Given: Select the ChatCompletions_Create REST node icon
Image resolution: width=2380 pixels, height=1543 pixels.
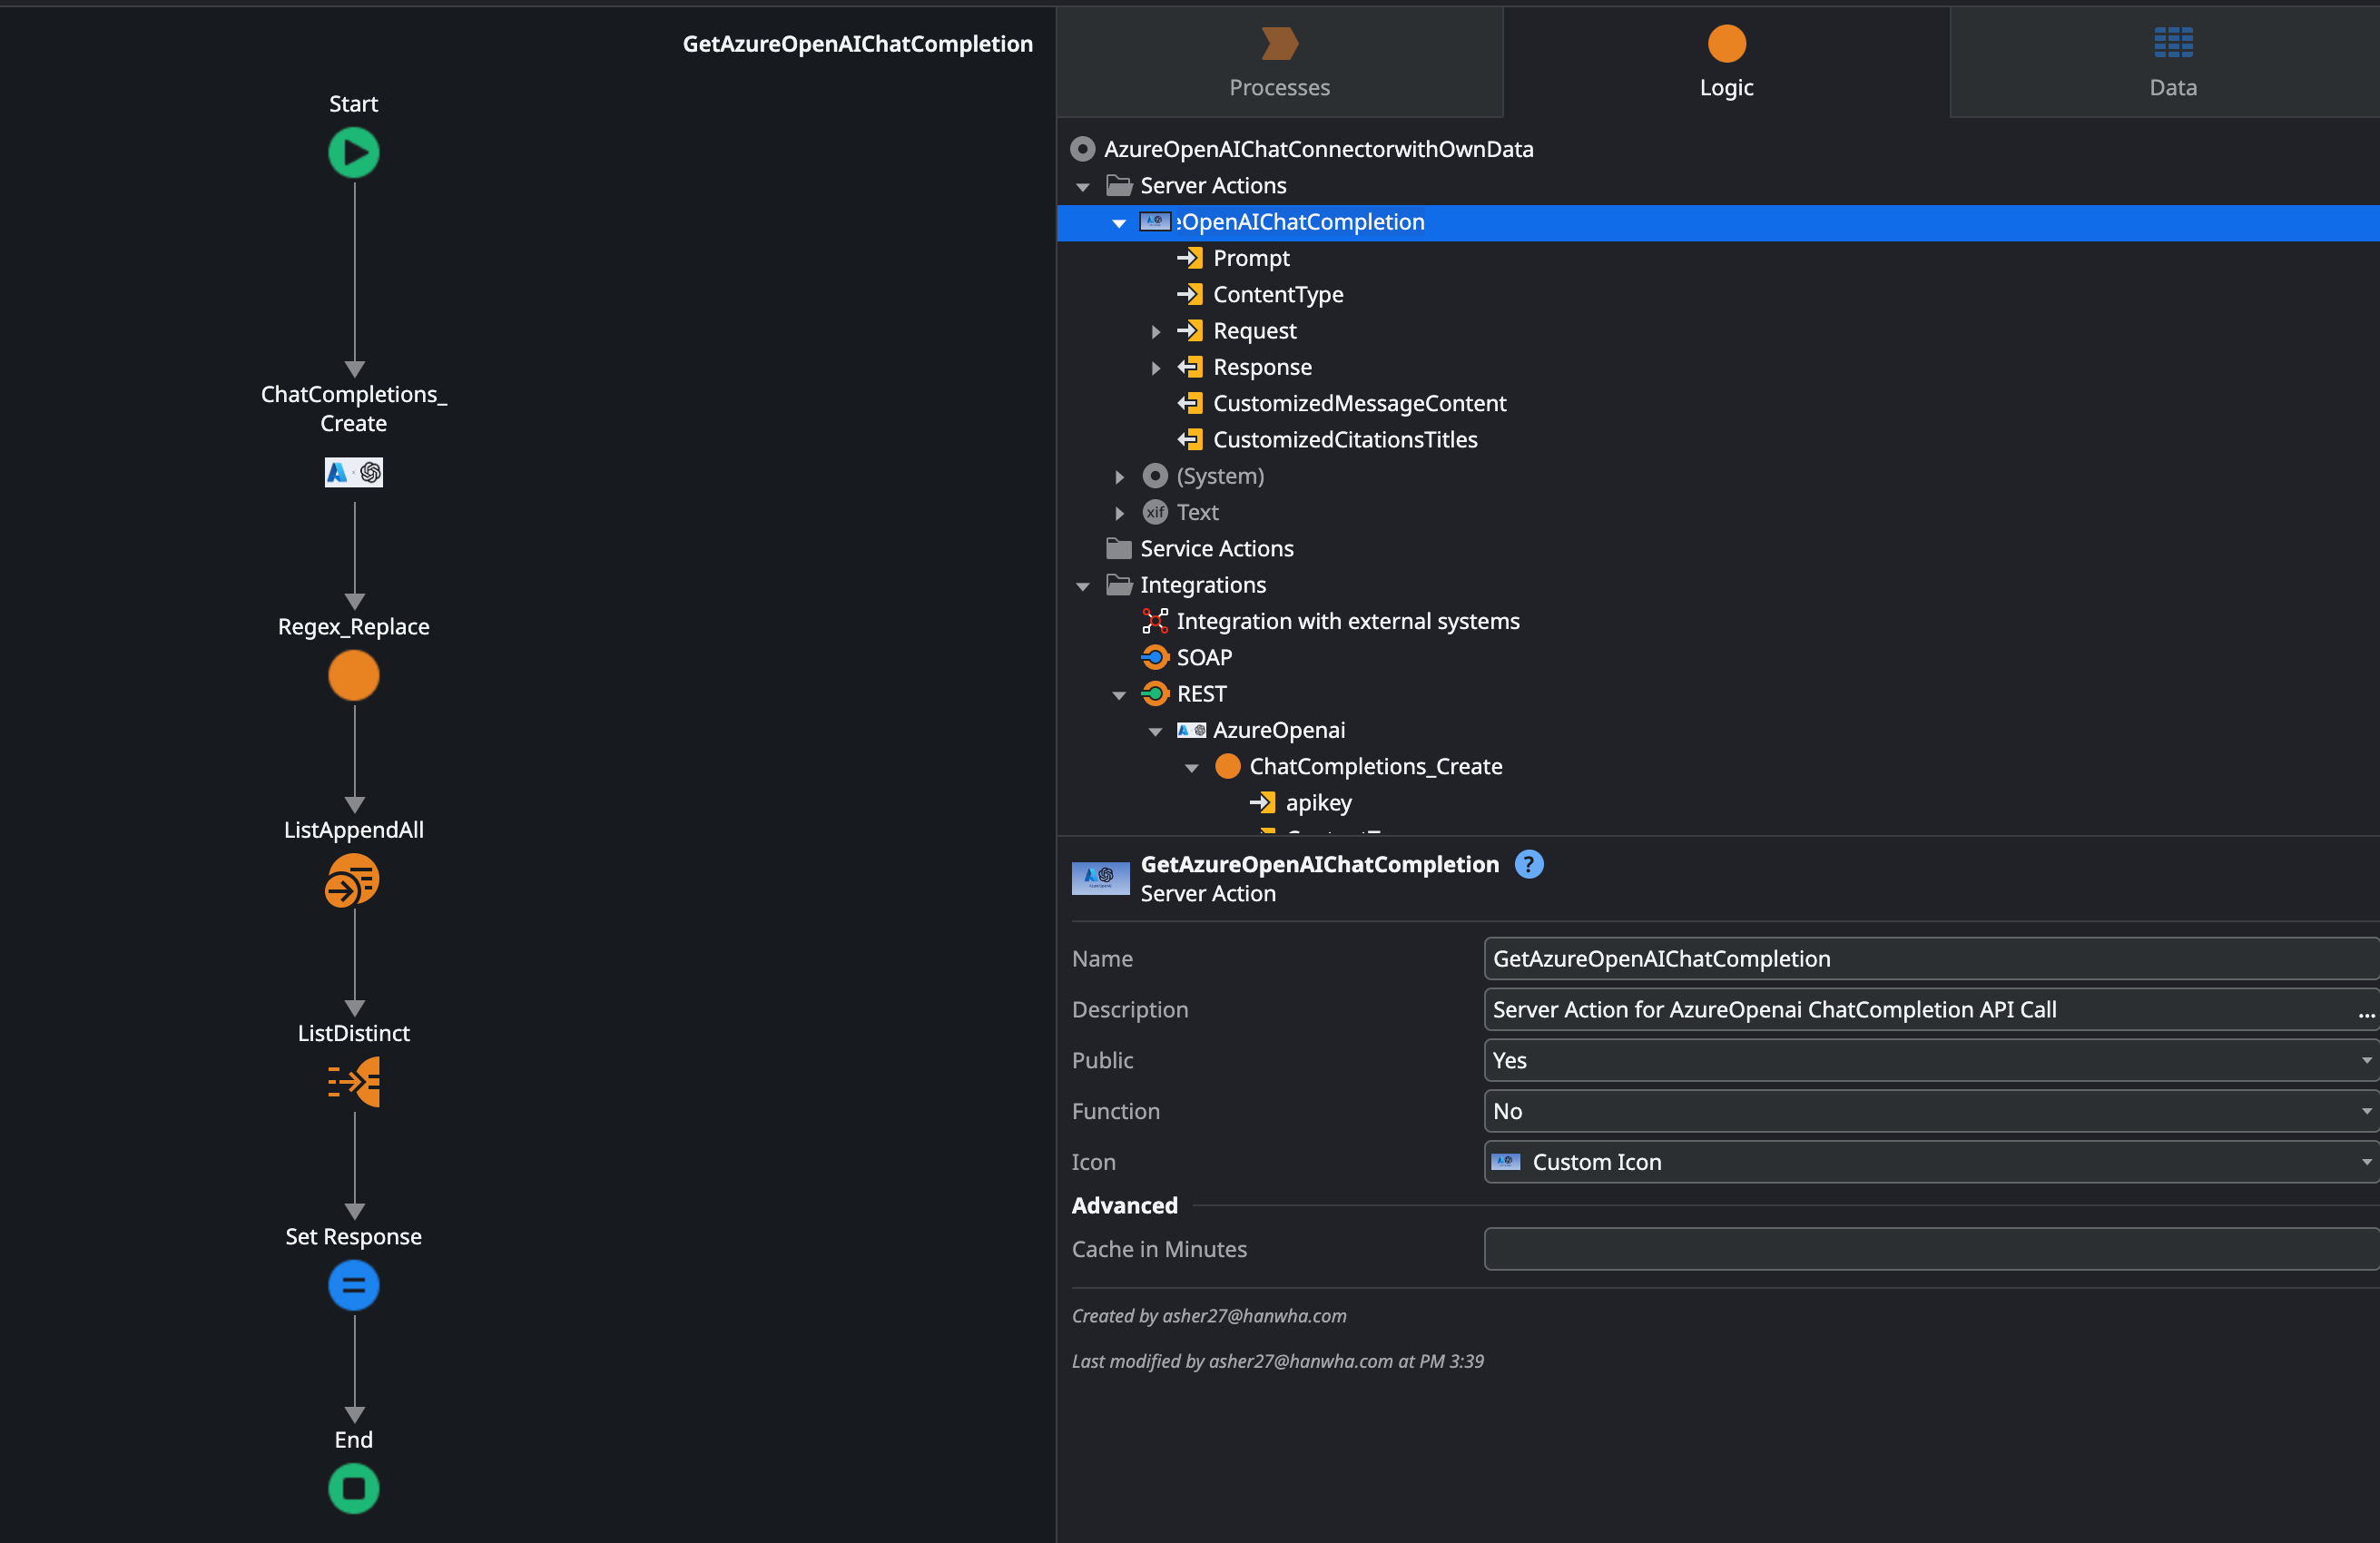Looking at the screenshot, I should click(x=354, y=472).
